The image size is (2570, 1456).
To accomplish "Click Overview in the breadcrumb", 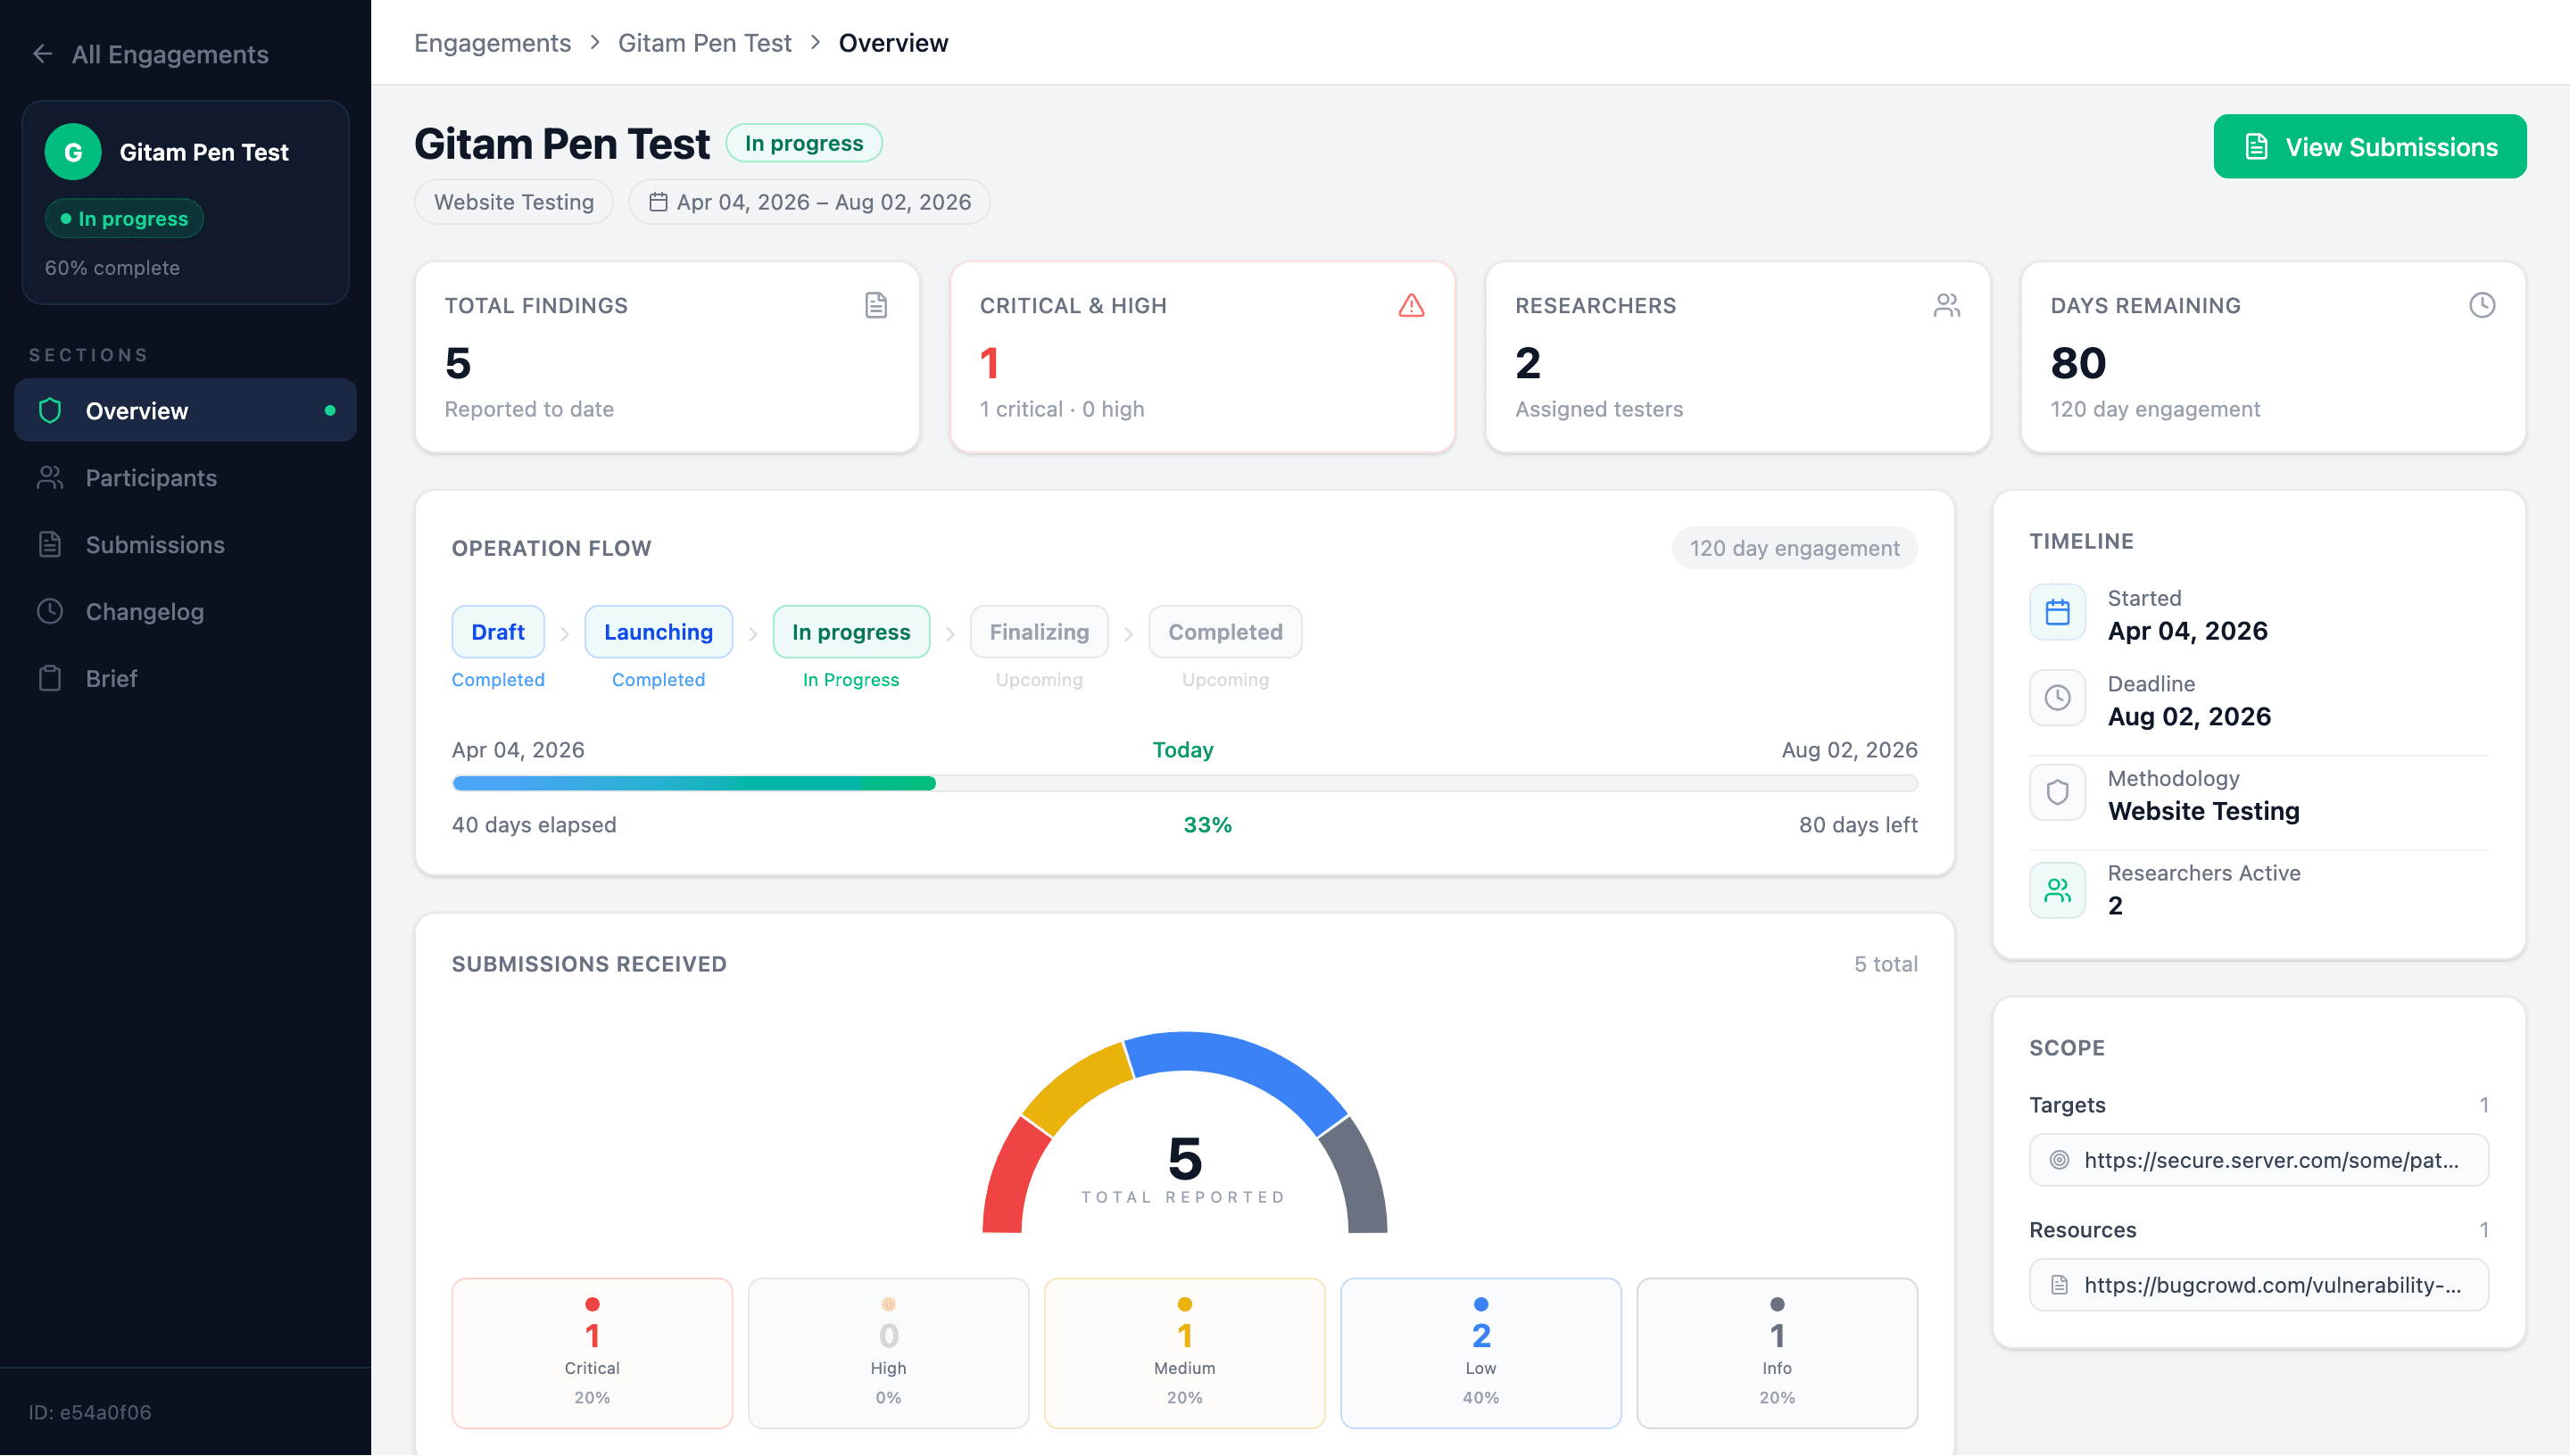I will (x=893, y=43).
